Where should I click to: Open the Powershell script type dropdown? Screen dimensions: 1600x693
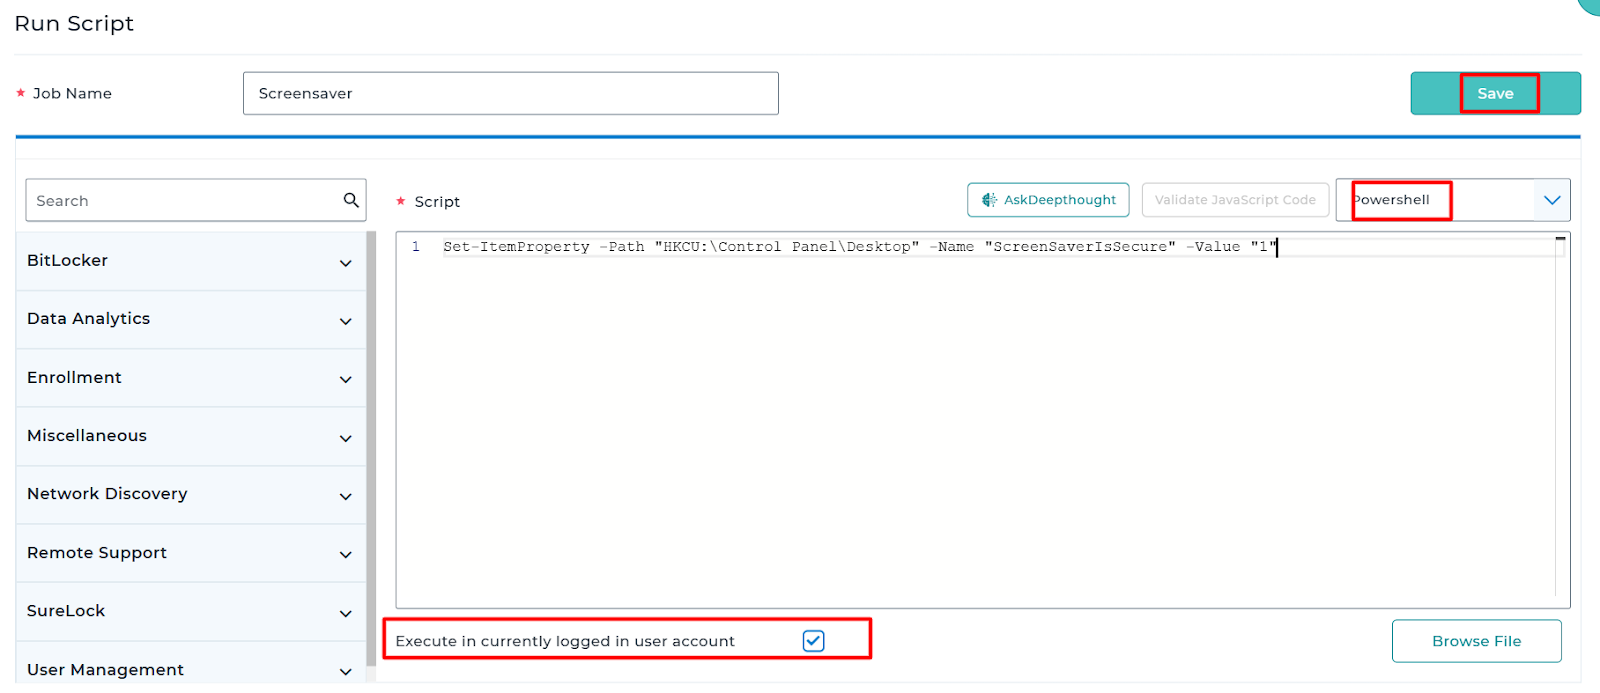point(1551,200)
